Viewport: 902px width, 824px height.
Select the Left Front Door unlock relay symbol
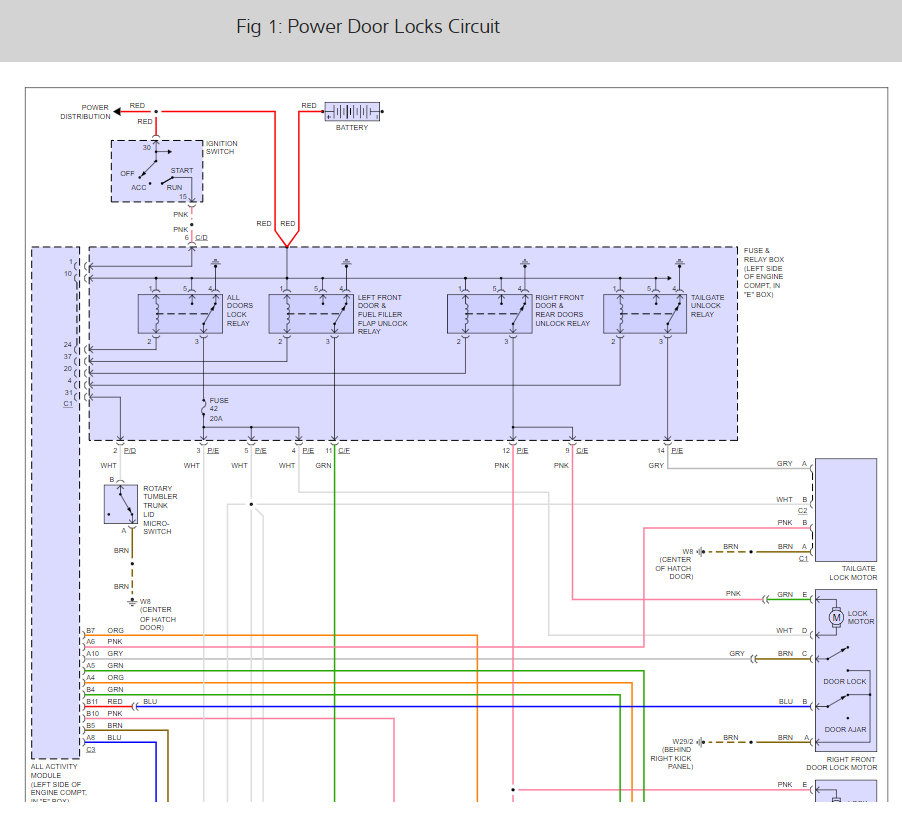click(310, 313)
